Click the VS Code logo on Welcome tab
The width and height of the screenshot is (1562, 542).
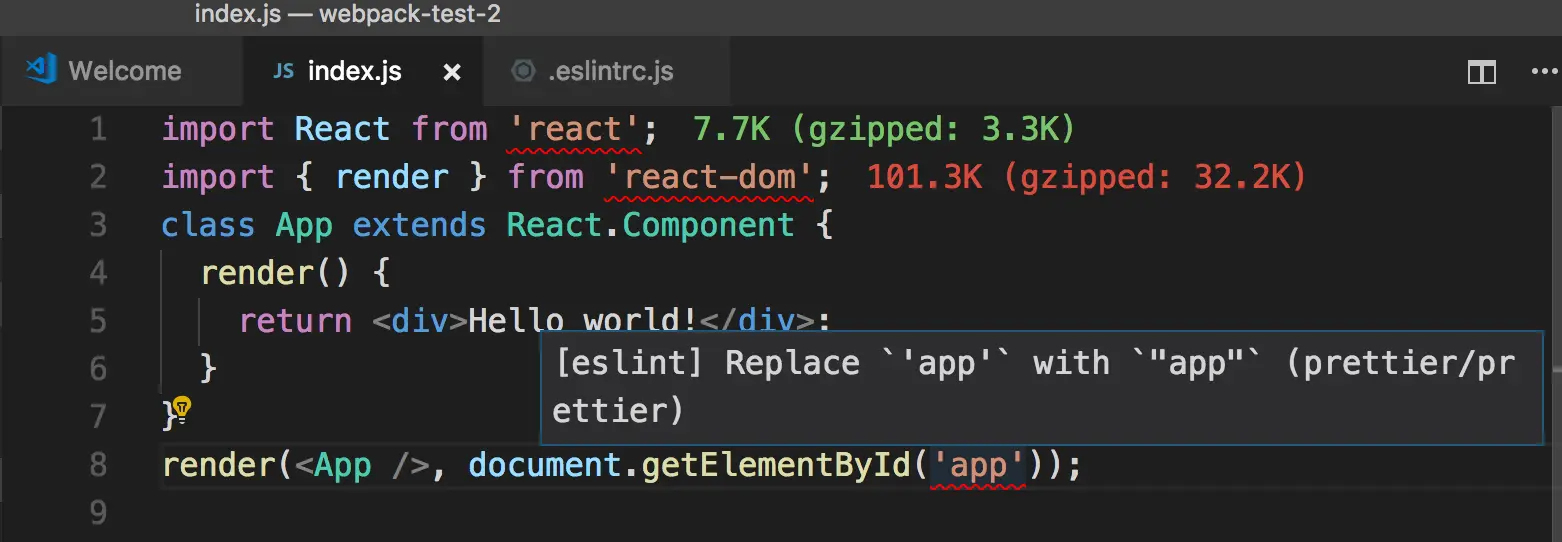coord(41,70)
